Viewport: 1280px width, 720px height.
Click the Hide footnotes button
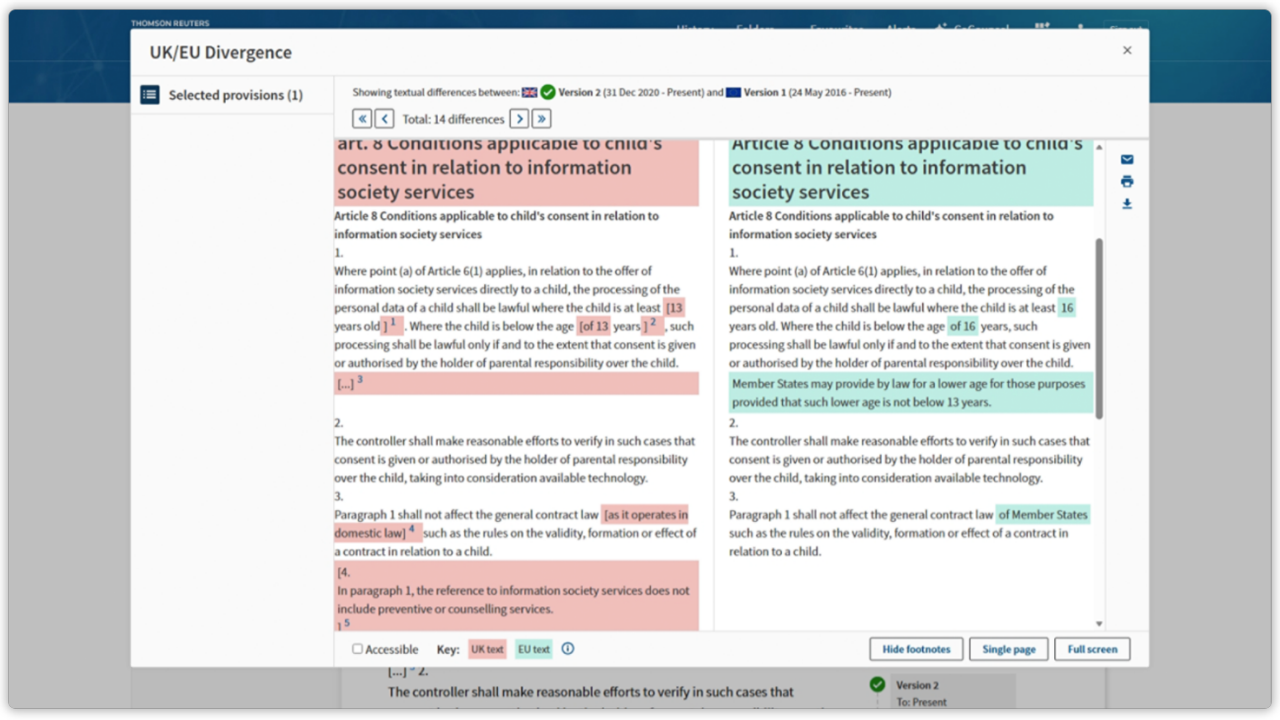coord(915,648)
